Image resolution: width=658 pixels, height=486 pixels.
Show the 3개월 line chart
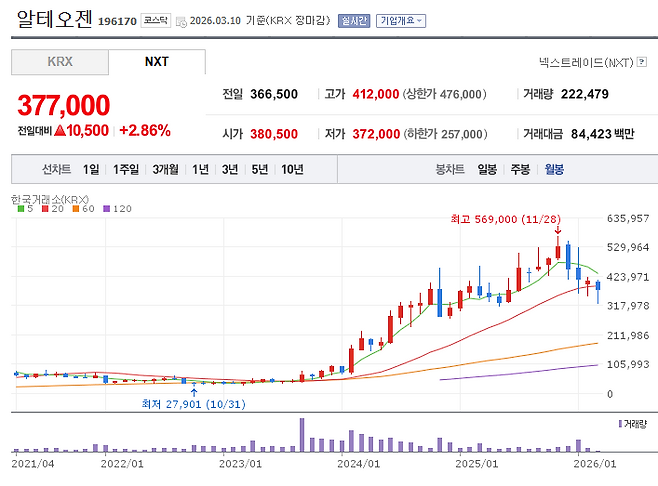pyautogui.click(x=166, y=169)
